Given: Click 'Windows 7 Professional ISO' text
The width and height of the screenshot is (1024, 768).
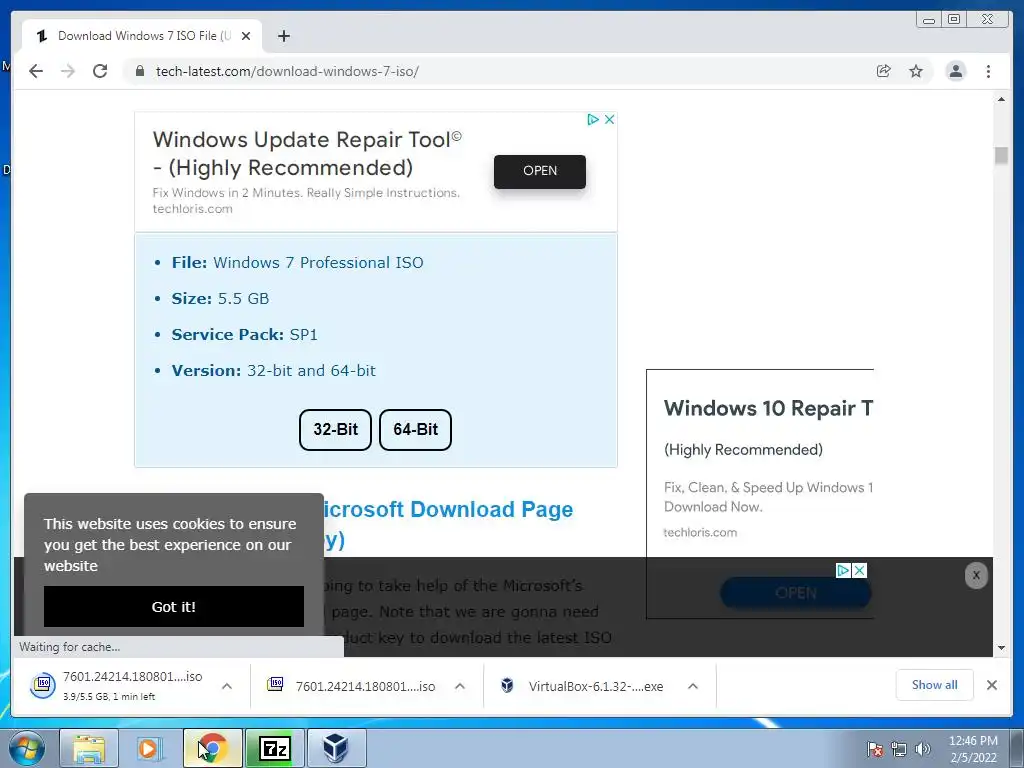Looking at the screenshot, I should coord(318,263).
